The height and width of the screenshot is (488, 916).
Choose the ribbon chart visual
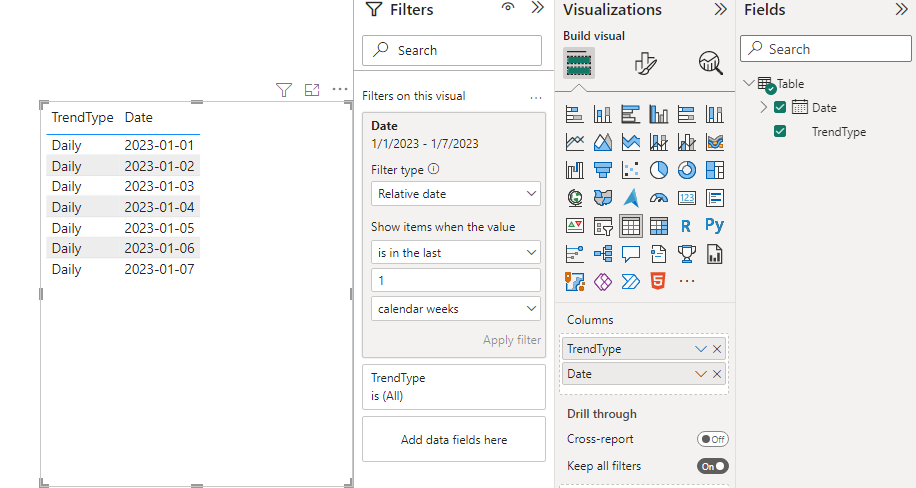point(714,142)
